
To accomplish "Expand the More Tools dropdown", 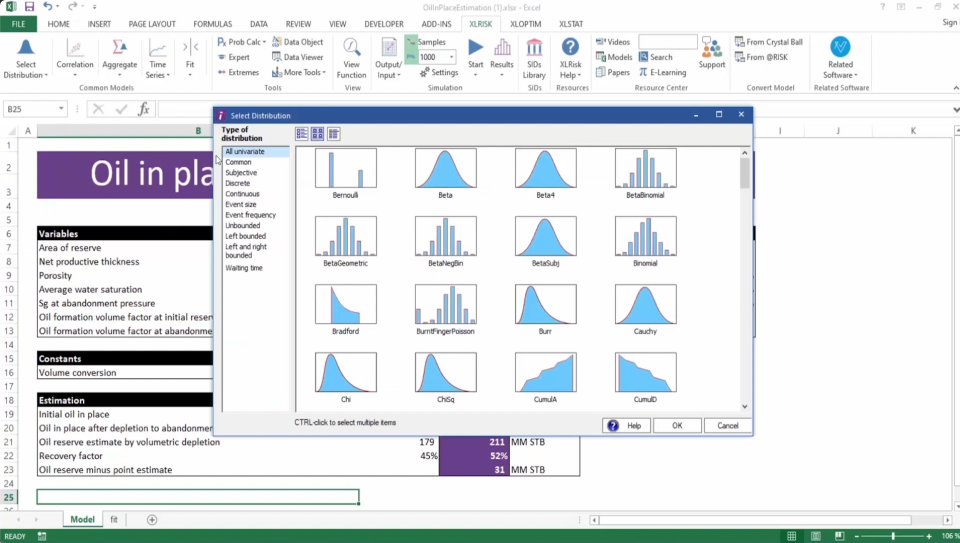I will 299,72.
